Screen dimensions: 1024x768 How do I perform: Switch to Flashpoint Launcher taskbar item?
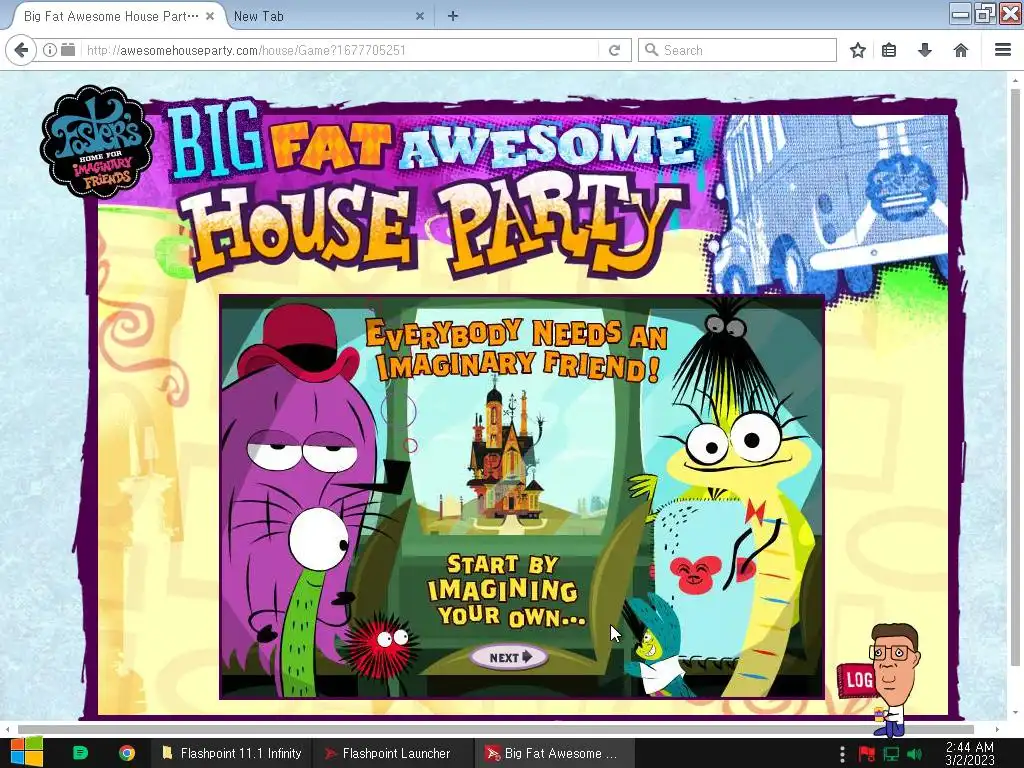point(392,753)
